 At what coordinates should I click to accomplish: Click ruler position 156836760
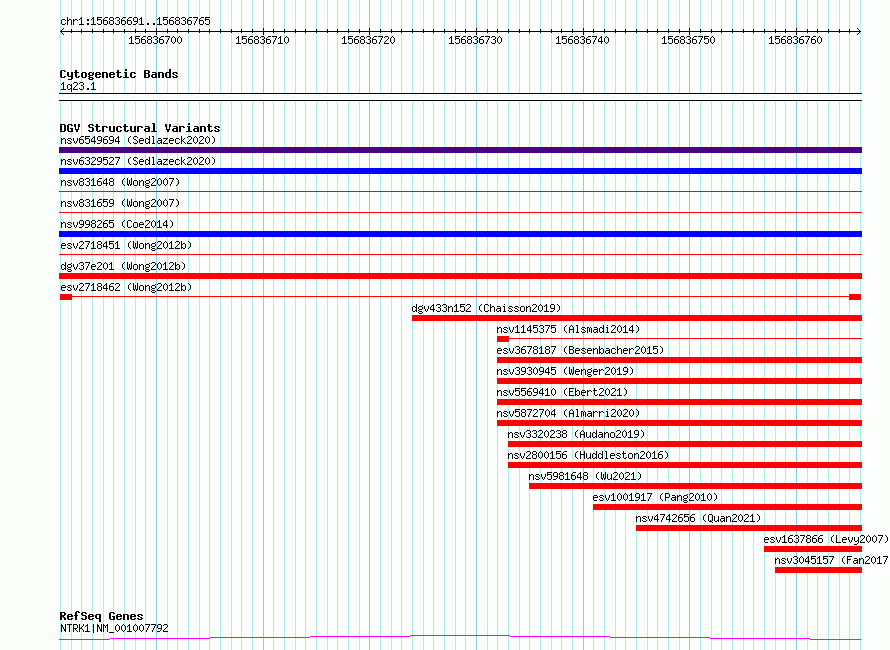[795, 40]
